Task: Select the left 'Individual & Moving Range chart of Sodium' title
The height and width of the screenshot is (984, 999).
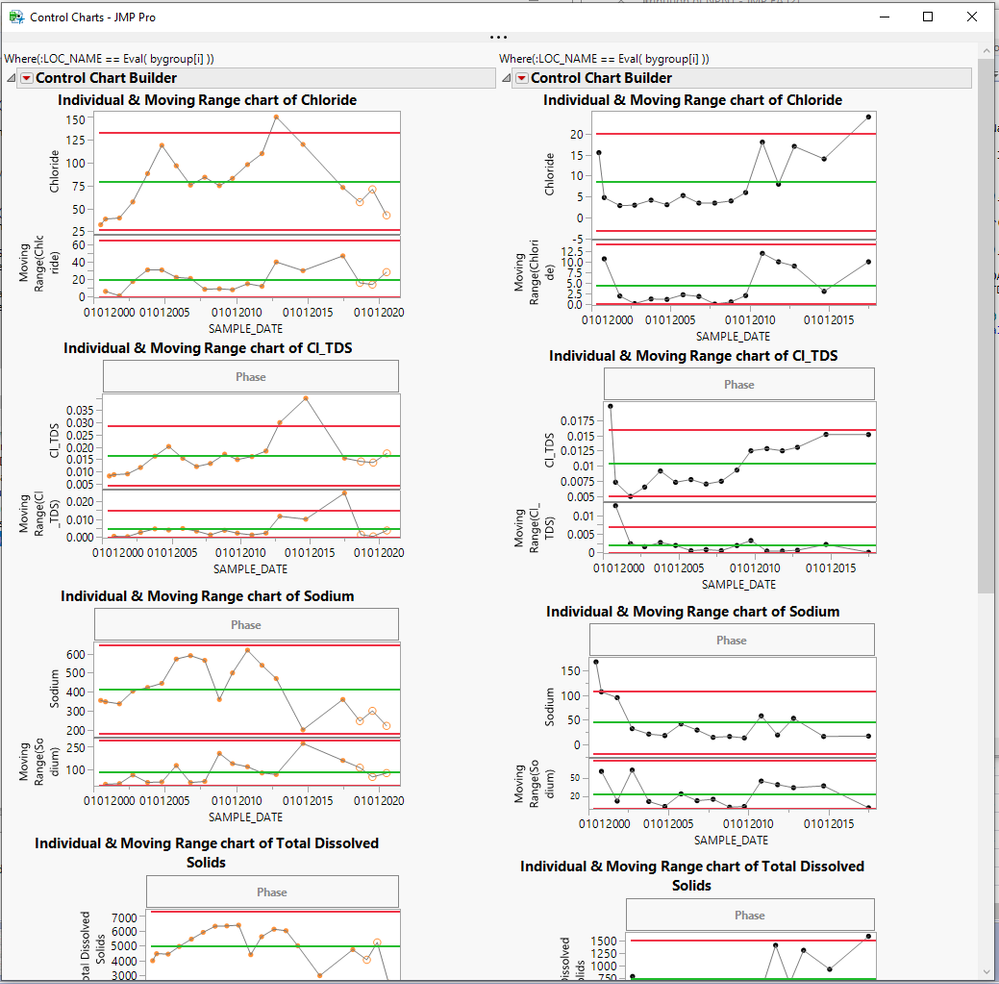Action: click(x=207, y=596)
